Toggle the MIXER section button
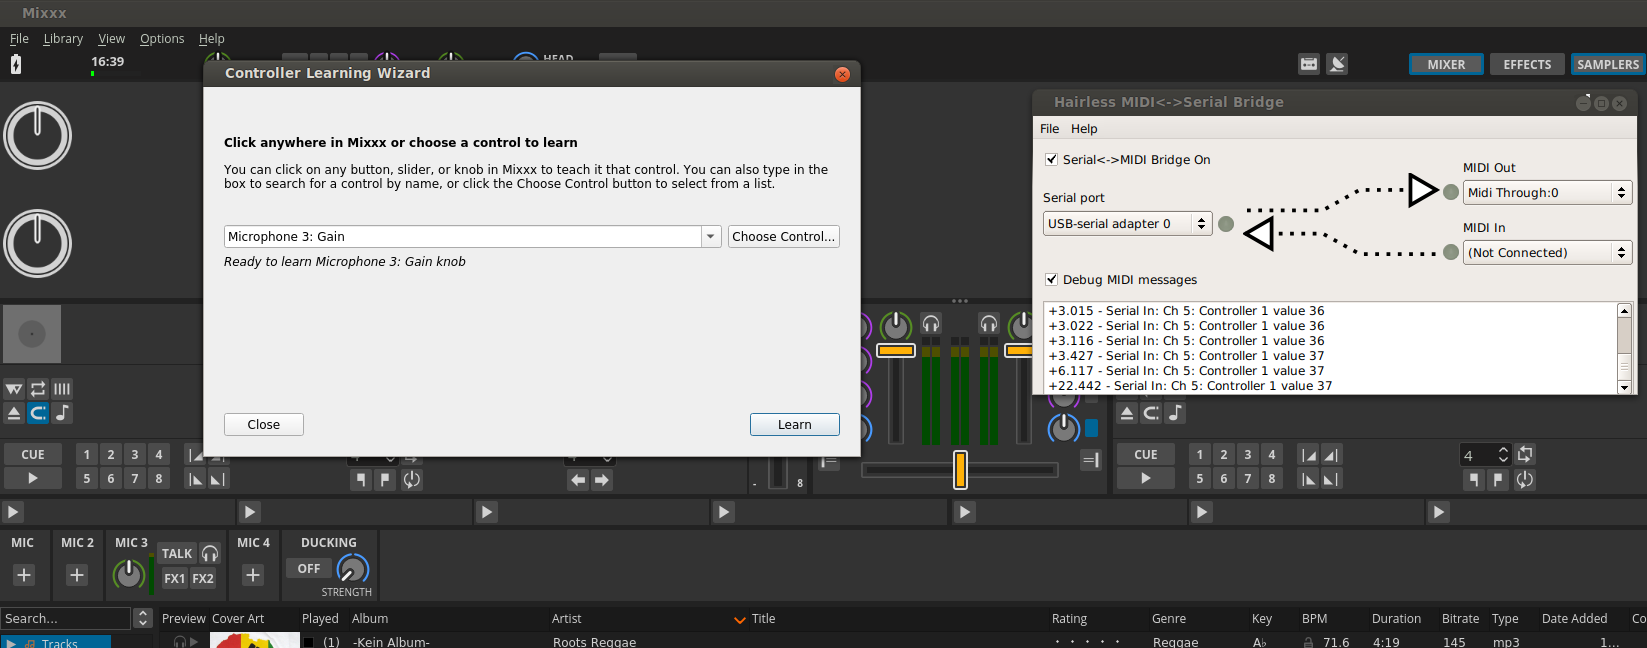This screenshot has height=648, width=1647. click(x=1446, y=64)
